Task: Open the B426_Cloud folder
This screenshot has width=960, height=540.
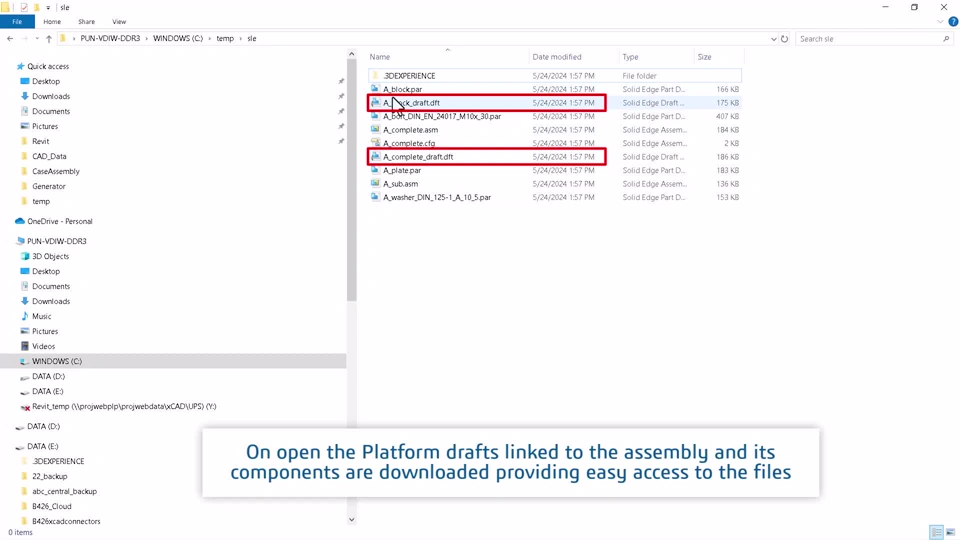Action: (51, 506)
